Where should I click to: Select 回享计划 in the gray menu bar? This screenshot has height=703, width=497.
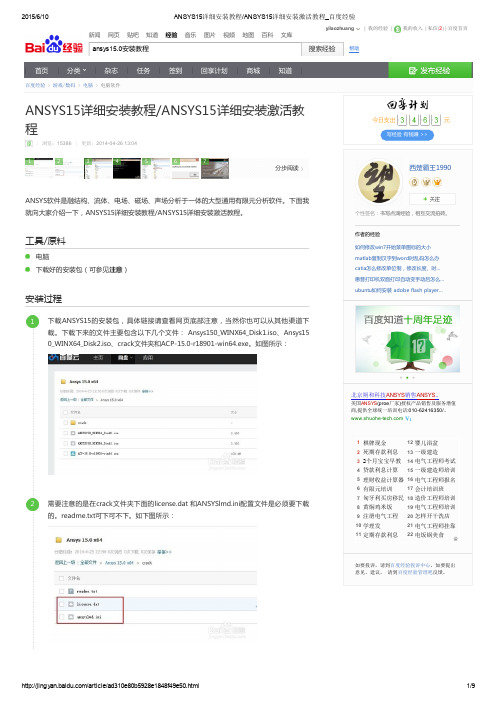214,70
